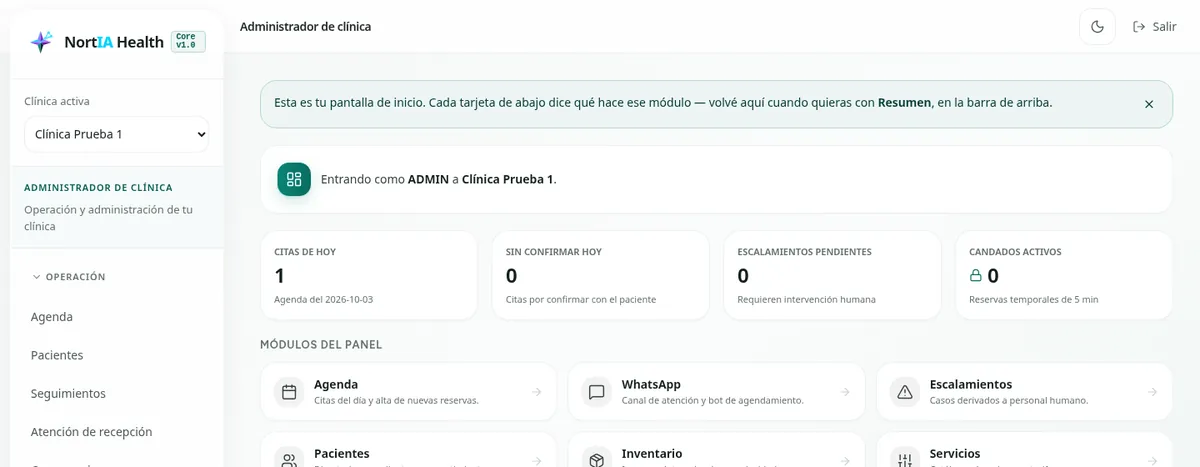The image size is (1200, 467).
Task: Open the Pacientes module card
Action: pyautogui.click(x=408, y=450)
